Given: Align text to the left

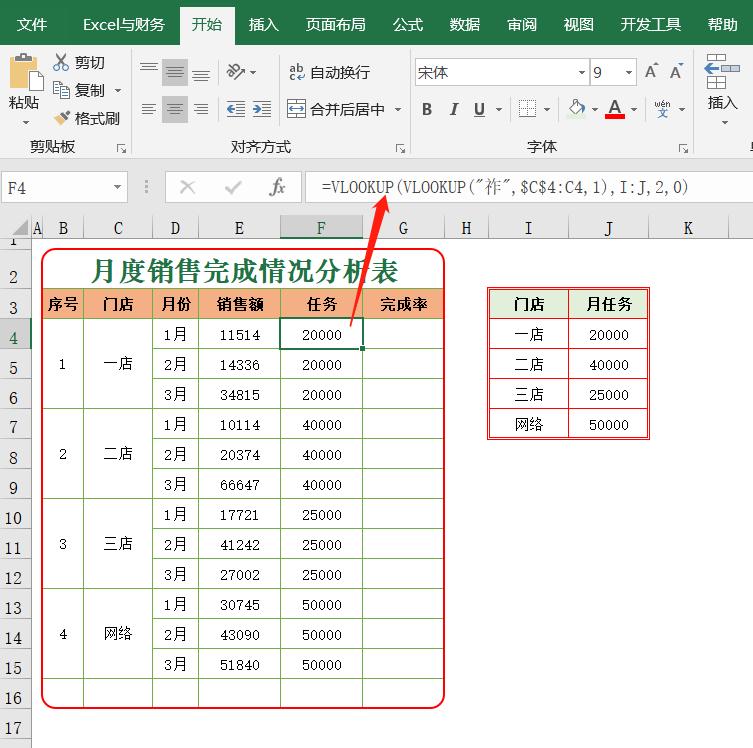Looking at the screenshot, I should (x=149, y=109).
